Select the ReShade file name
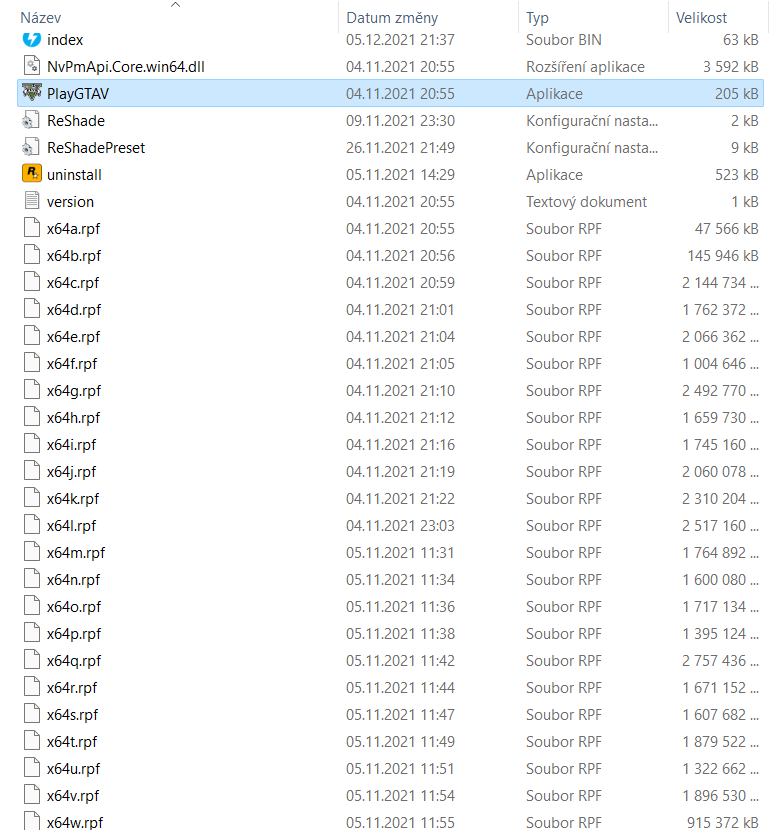The height and width of the screenshot is (837, 779). 76,121
